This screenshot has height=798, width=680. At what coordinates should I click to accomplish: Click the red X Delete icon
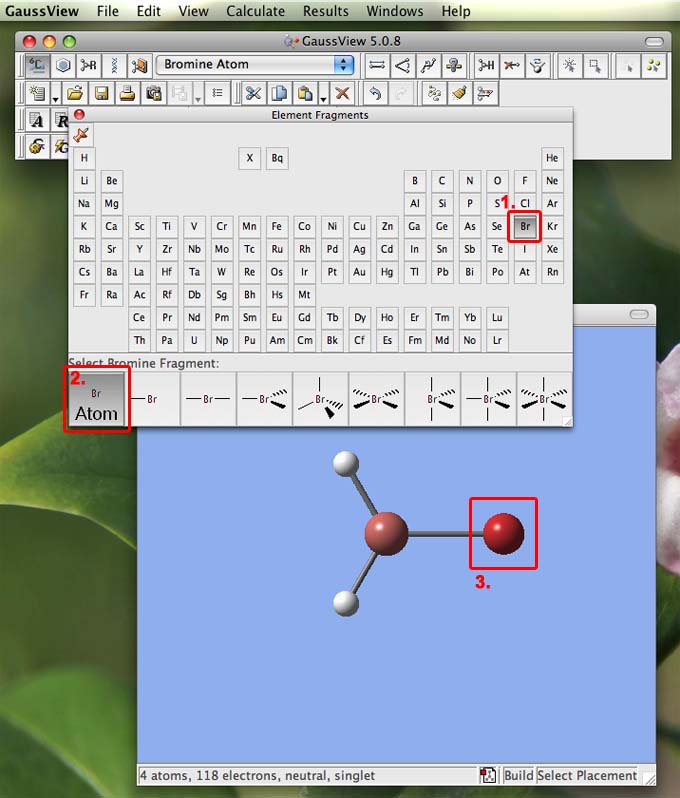[343, 93]
